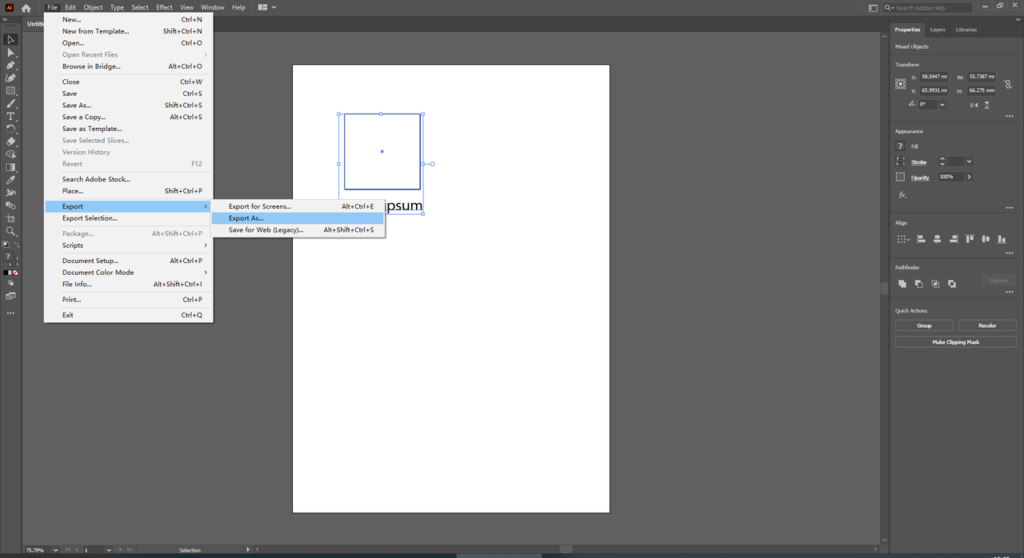Viewport: 1024px width, 558px height.
Task: Select the Artboard tool
Action: (x=10, y=218)
